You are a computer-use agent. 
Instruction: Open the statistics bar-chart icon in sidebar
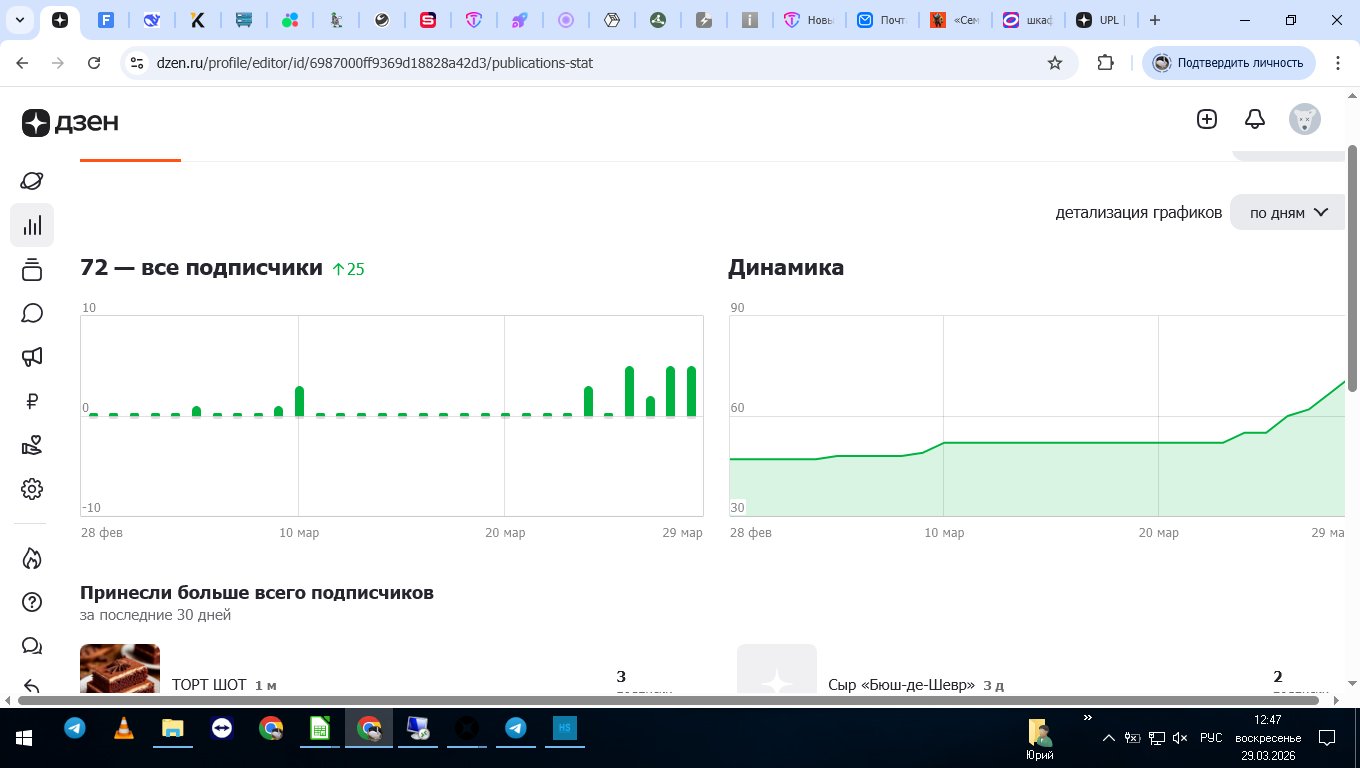[32, 225]
